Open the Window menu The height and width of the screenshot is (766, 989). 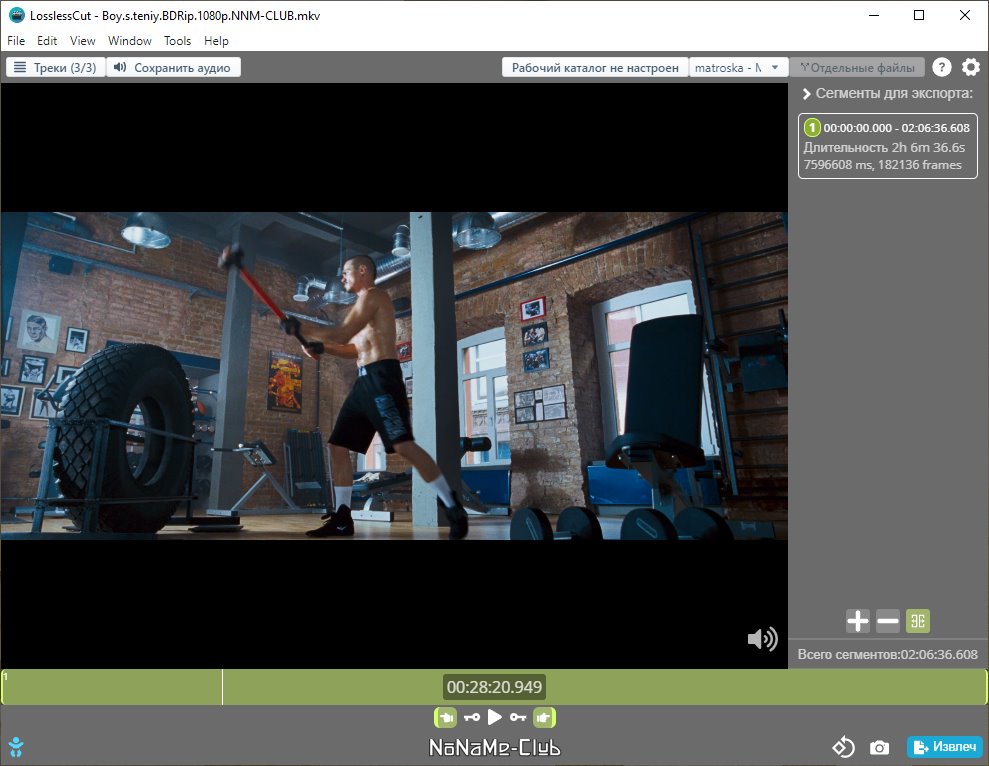pyautogui.click(x=130, y=41)
